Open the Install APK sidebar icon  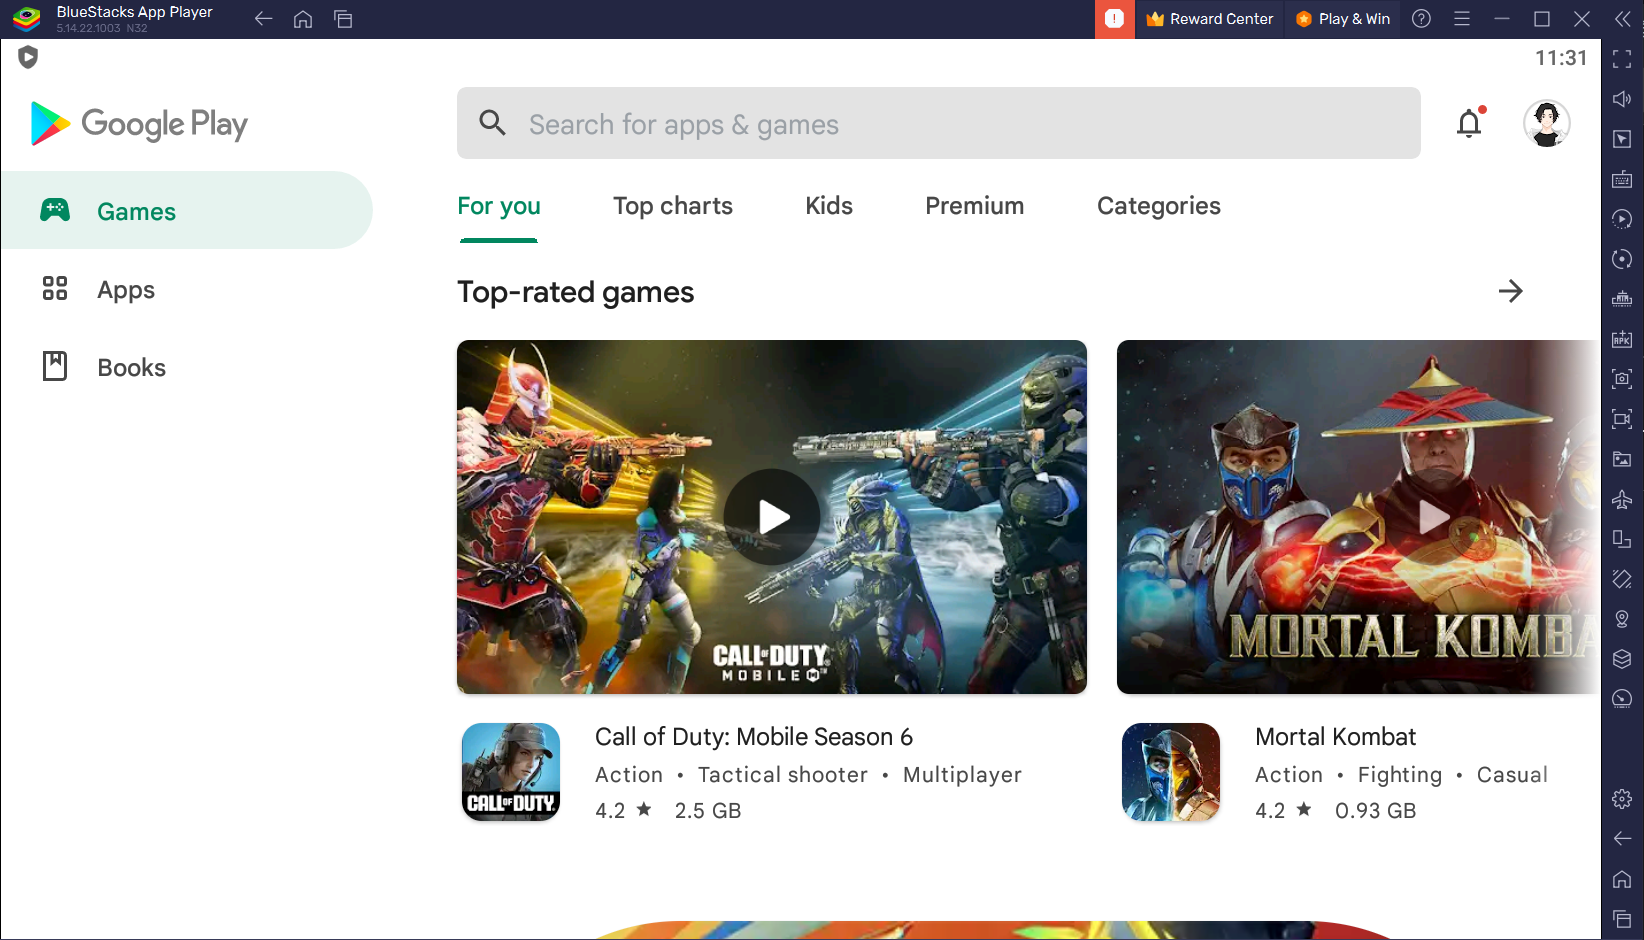click(x=1622, y=339)
